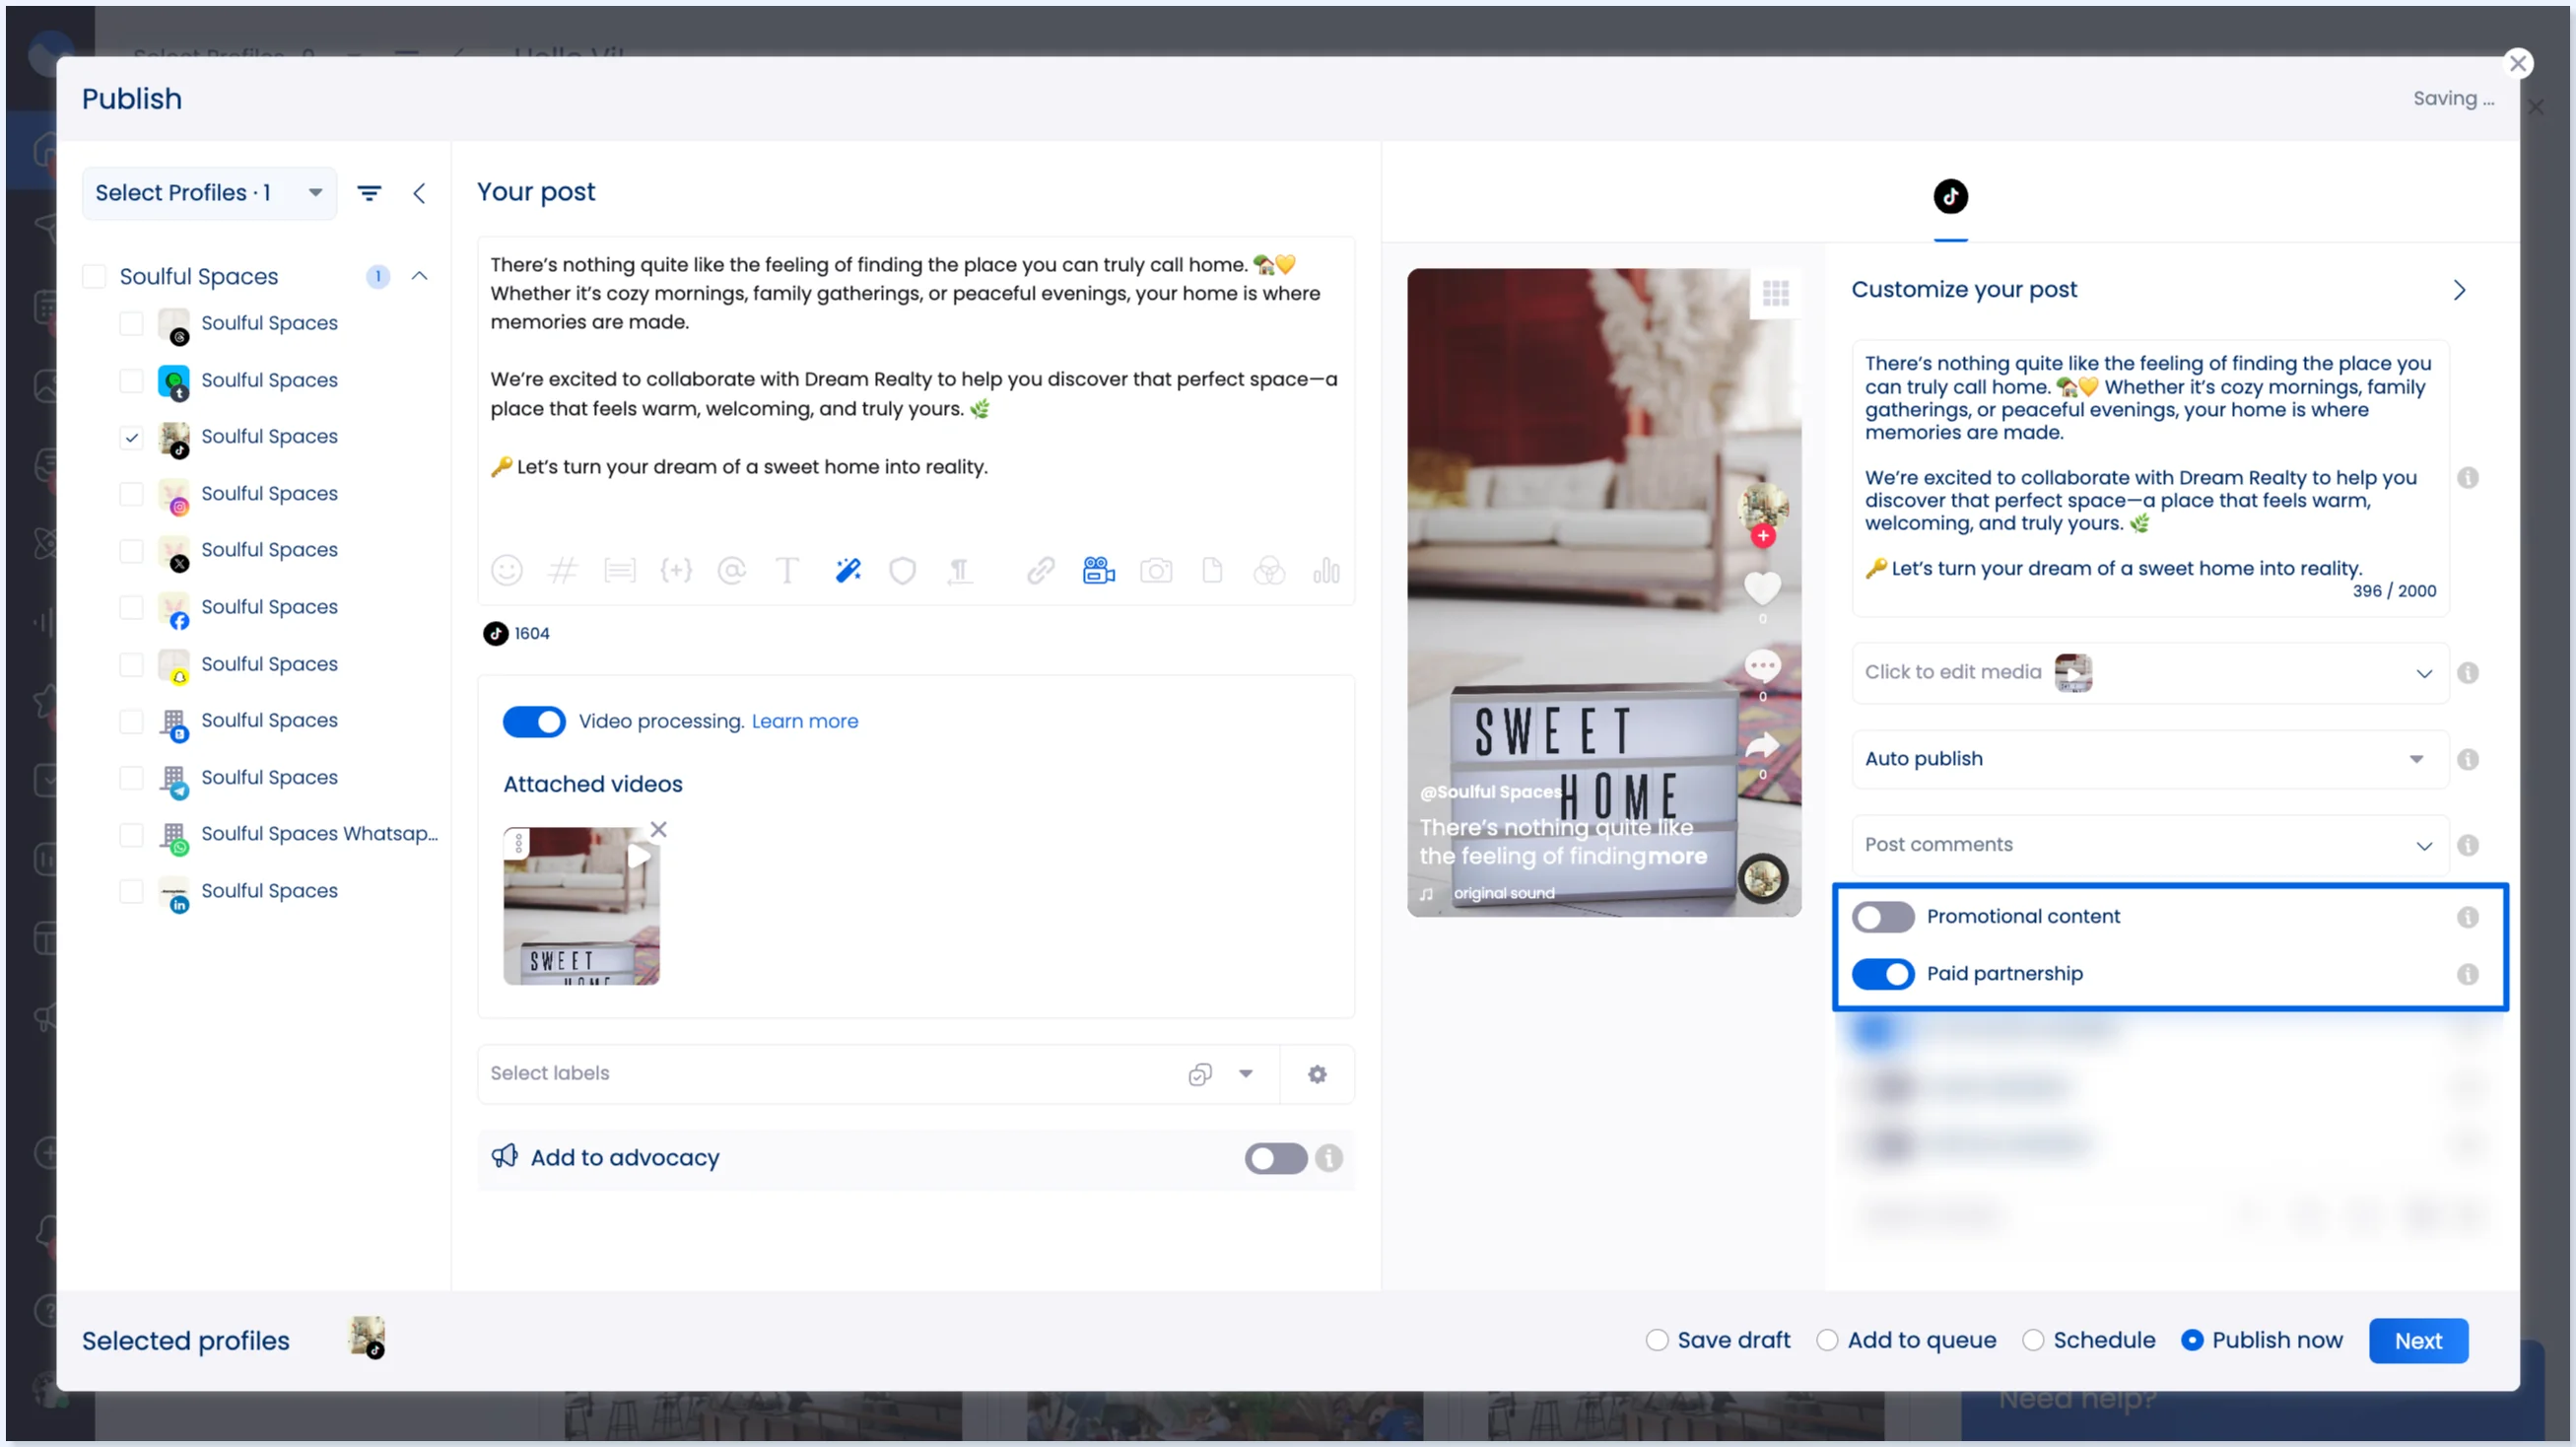This screenshot has width=2576, height=1447.
Task: Open the profile filter icon
Action: pyautogui.click(x=369, y=193)
